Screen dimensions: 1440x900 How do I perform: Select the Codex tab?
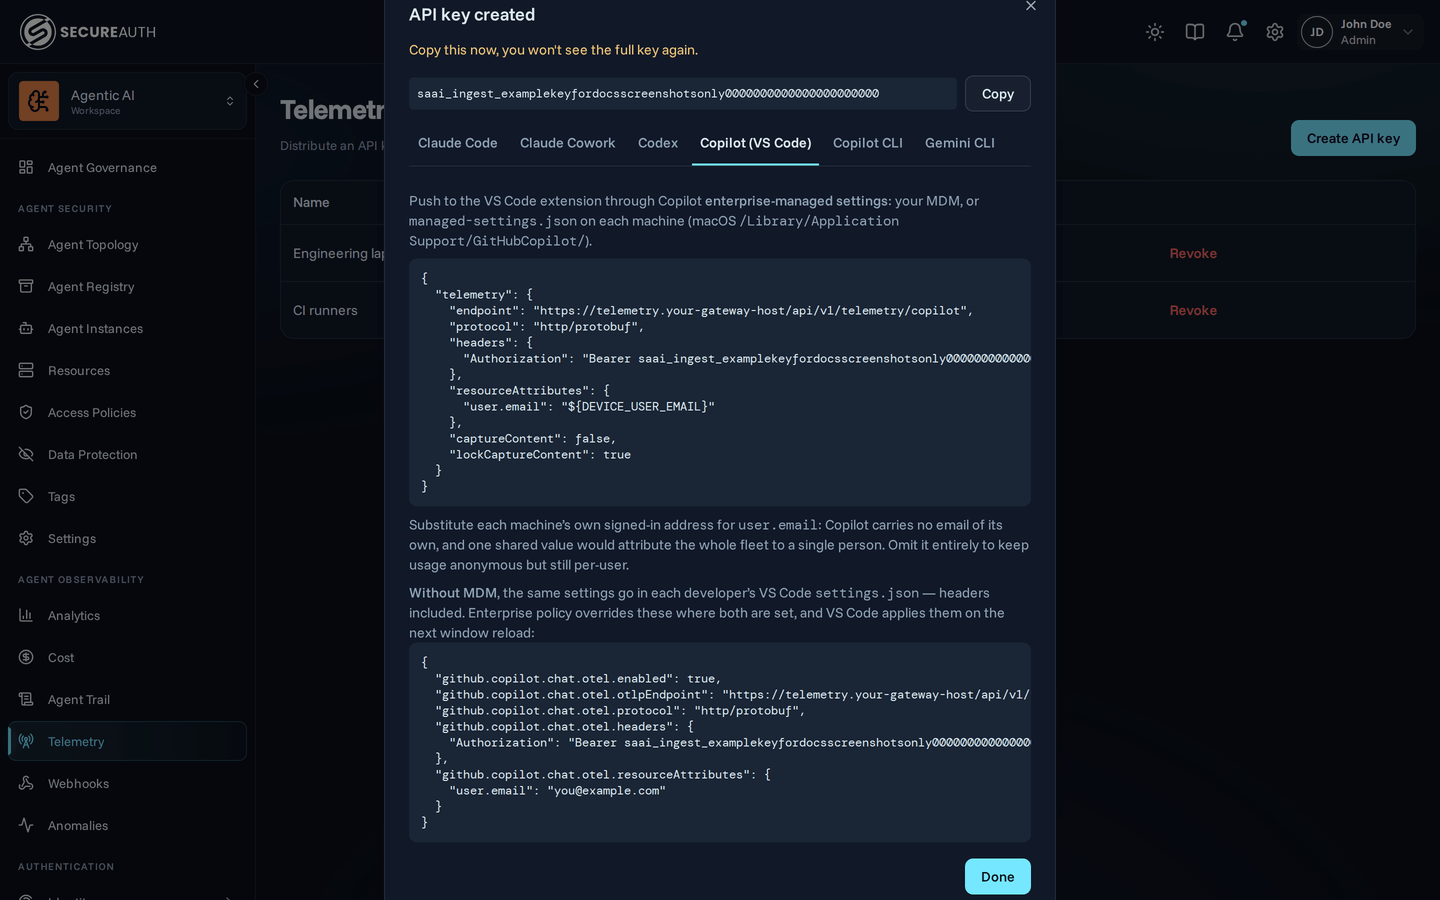pyautogui.click(x=658, y=143)
